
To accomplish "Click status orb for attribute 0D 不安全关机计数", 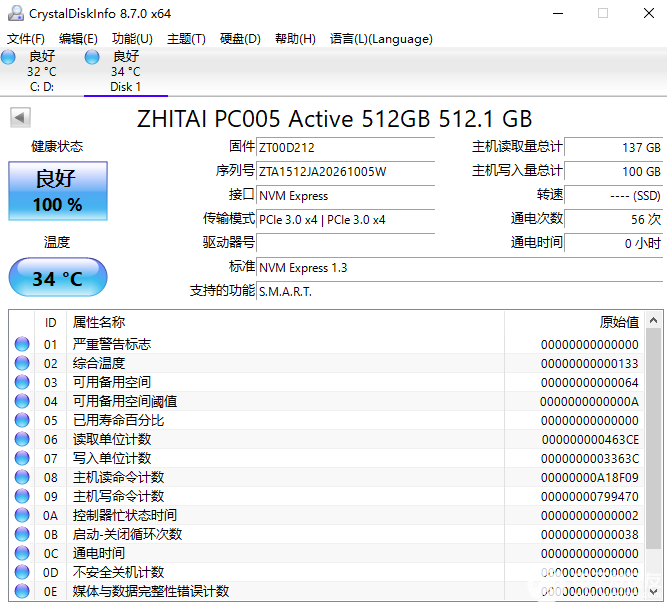I will pyautogui.click(x=22, y=572).
